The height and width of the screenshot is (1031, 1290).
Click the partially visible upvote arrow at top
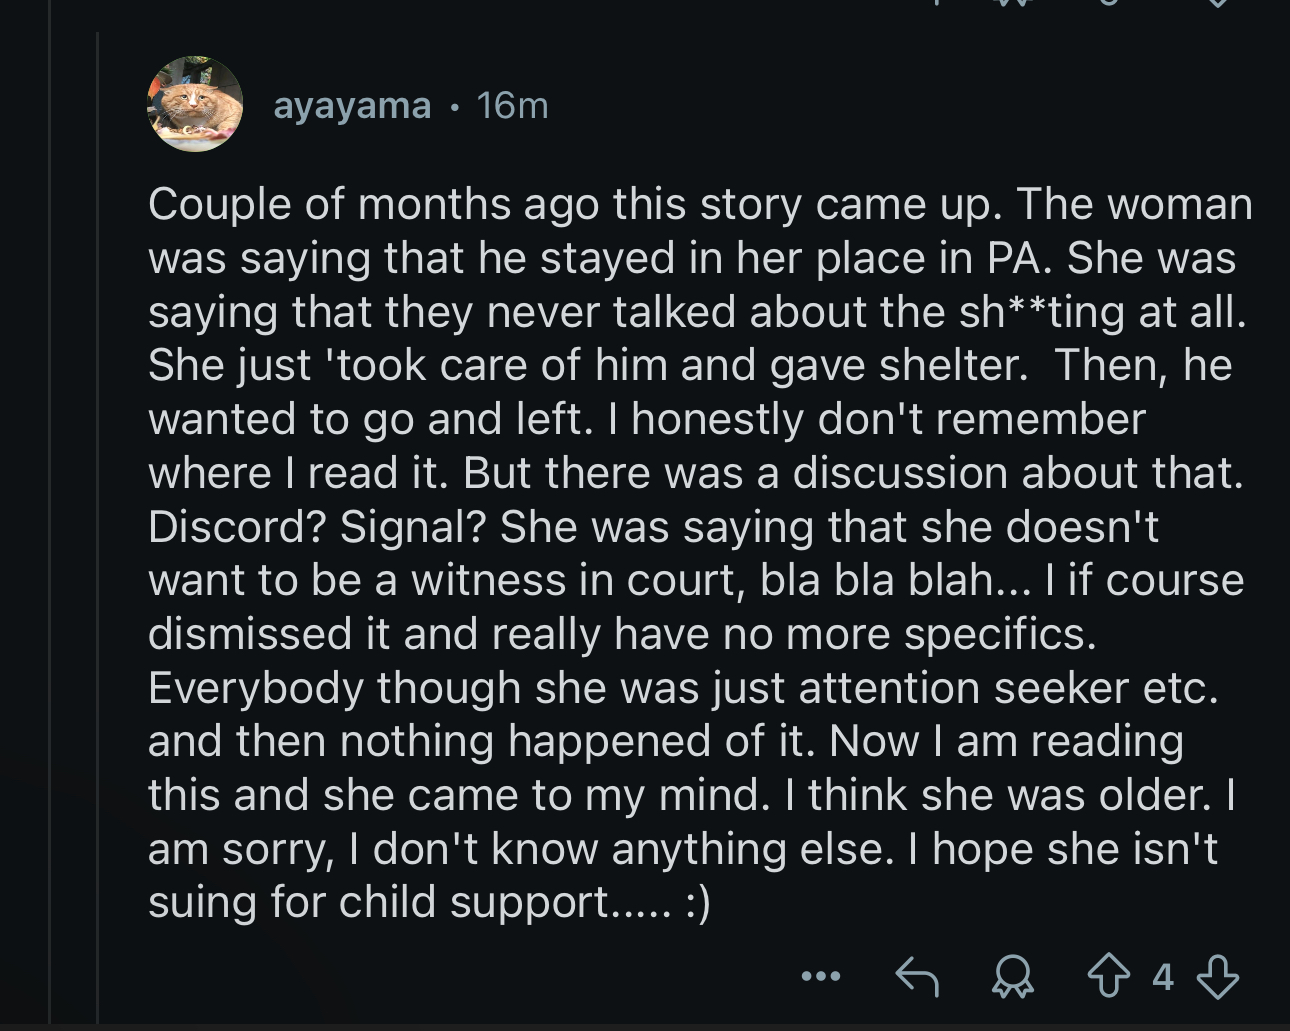[1108, 3]
